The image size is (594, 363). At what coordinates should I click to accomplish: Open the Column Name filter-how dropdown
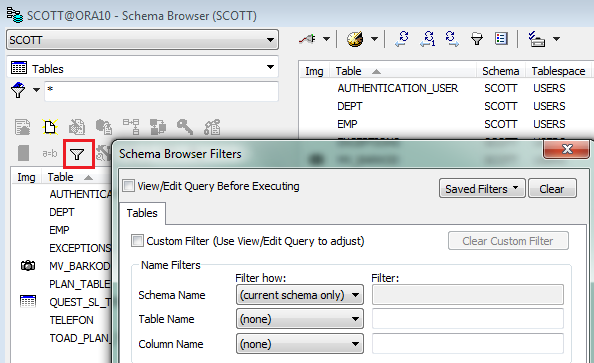coord(300,344)
